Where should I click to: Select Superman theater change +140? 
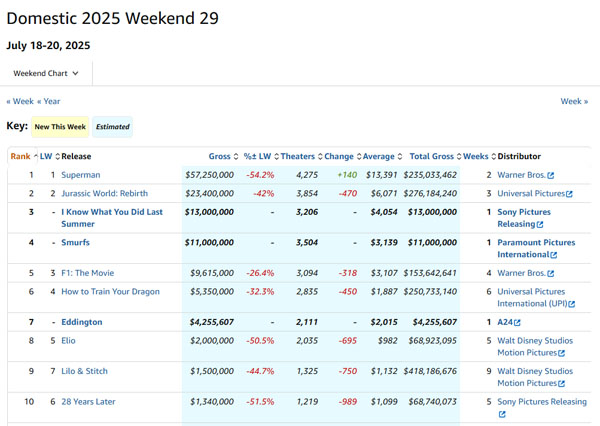click(347, 175)
